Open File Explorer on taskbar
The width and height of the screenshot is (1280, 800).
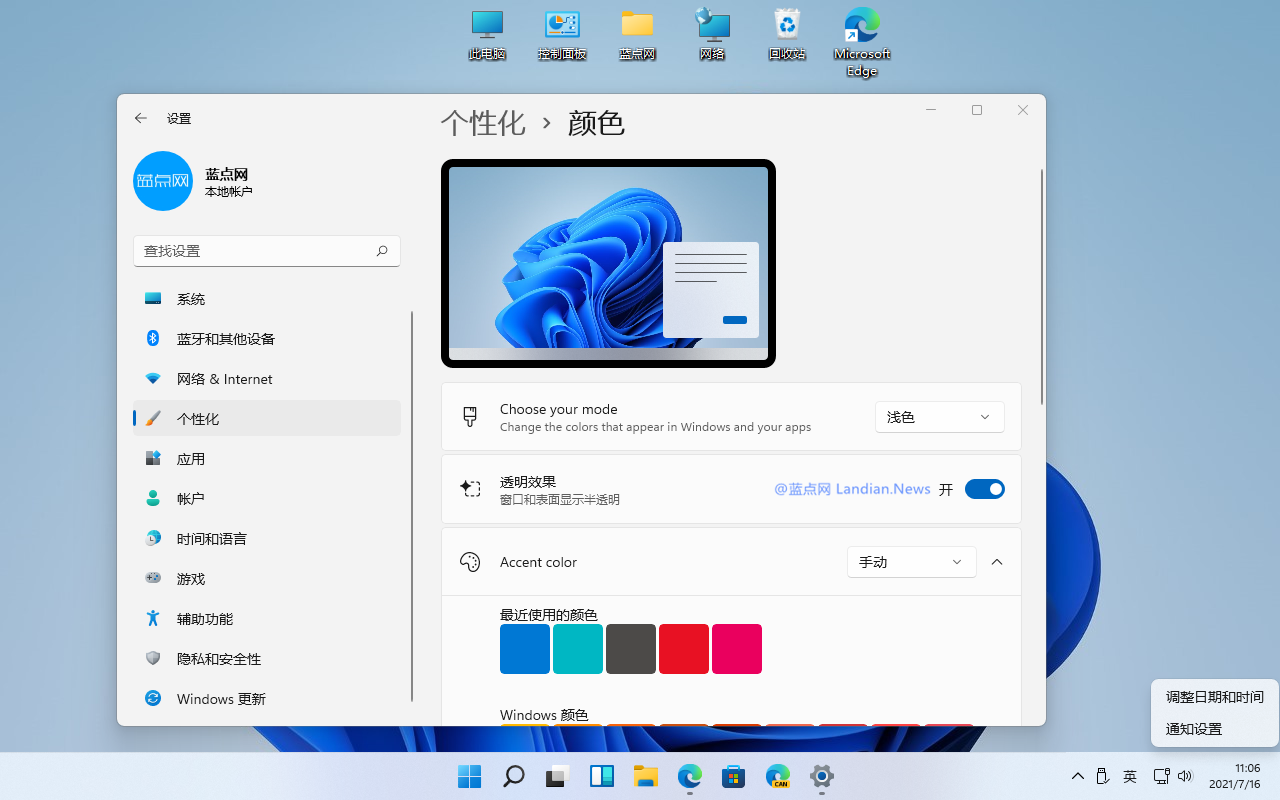click(x=645, y=776)
